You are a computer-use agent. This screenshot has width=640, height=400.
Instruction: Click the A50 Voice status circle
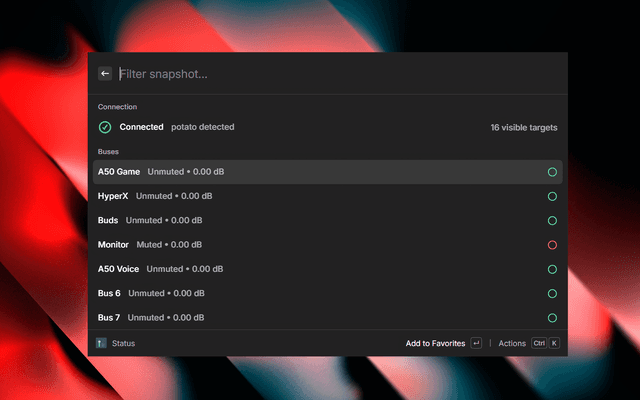pyautogui.click(x=552, y=269)
